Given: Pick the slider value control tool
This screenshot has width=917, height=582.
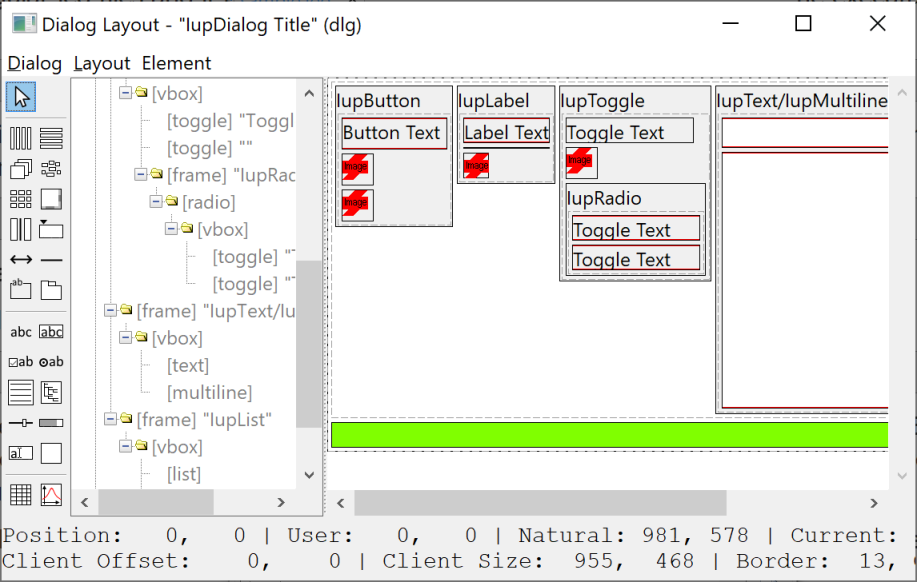Looking at the screenshot, I should click(x=21, y=423).
